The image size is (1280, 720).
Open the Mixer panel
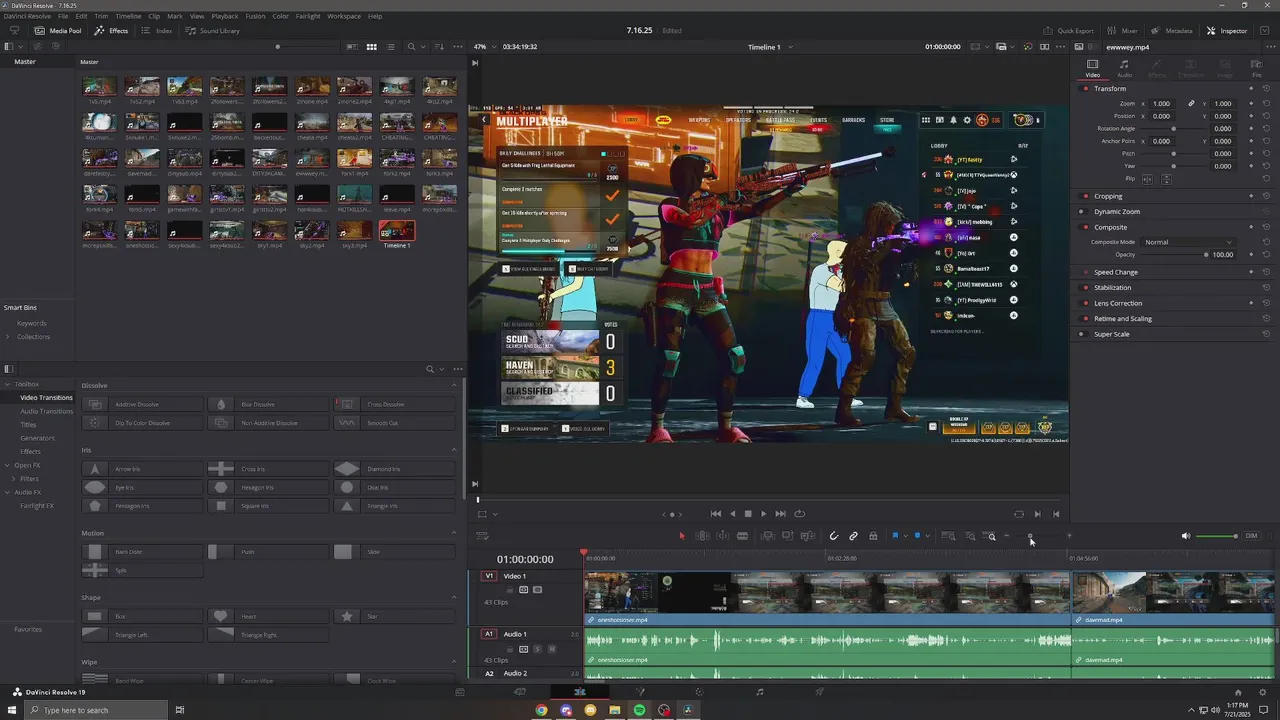1121,31
